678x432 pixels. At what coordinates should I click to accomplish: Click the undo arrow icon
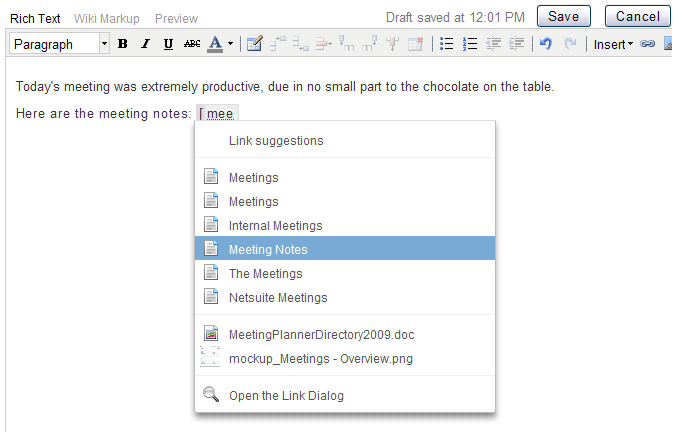(546, 44)
